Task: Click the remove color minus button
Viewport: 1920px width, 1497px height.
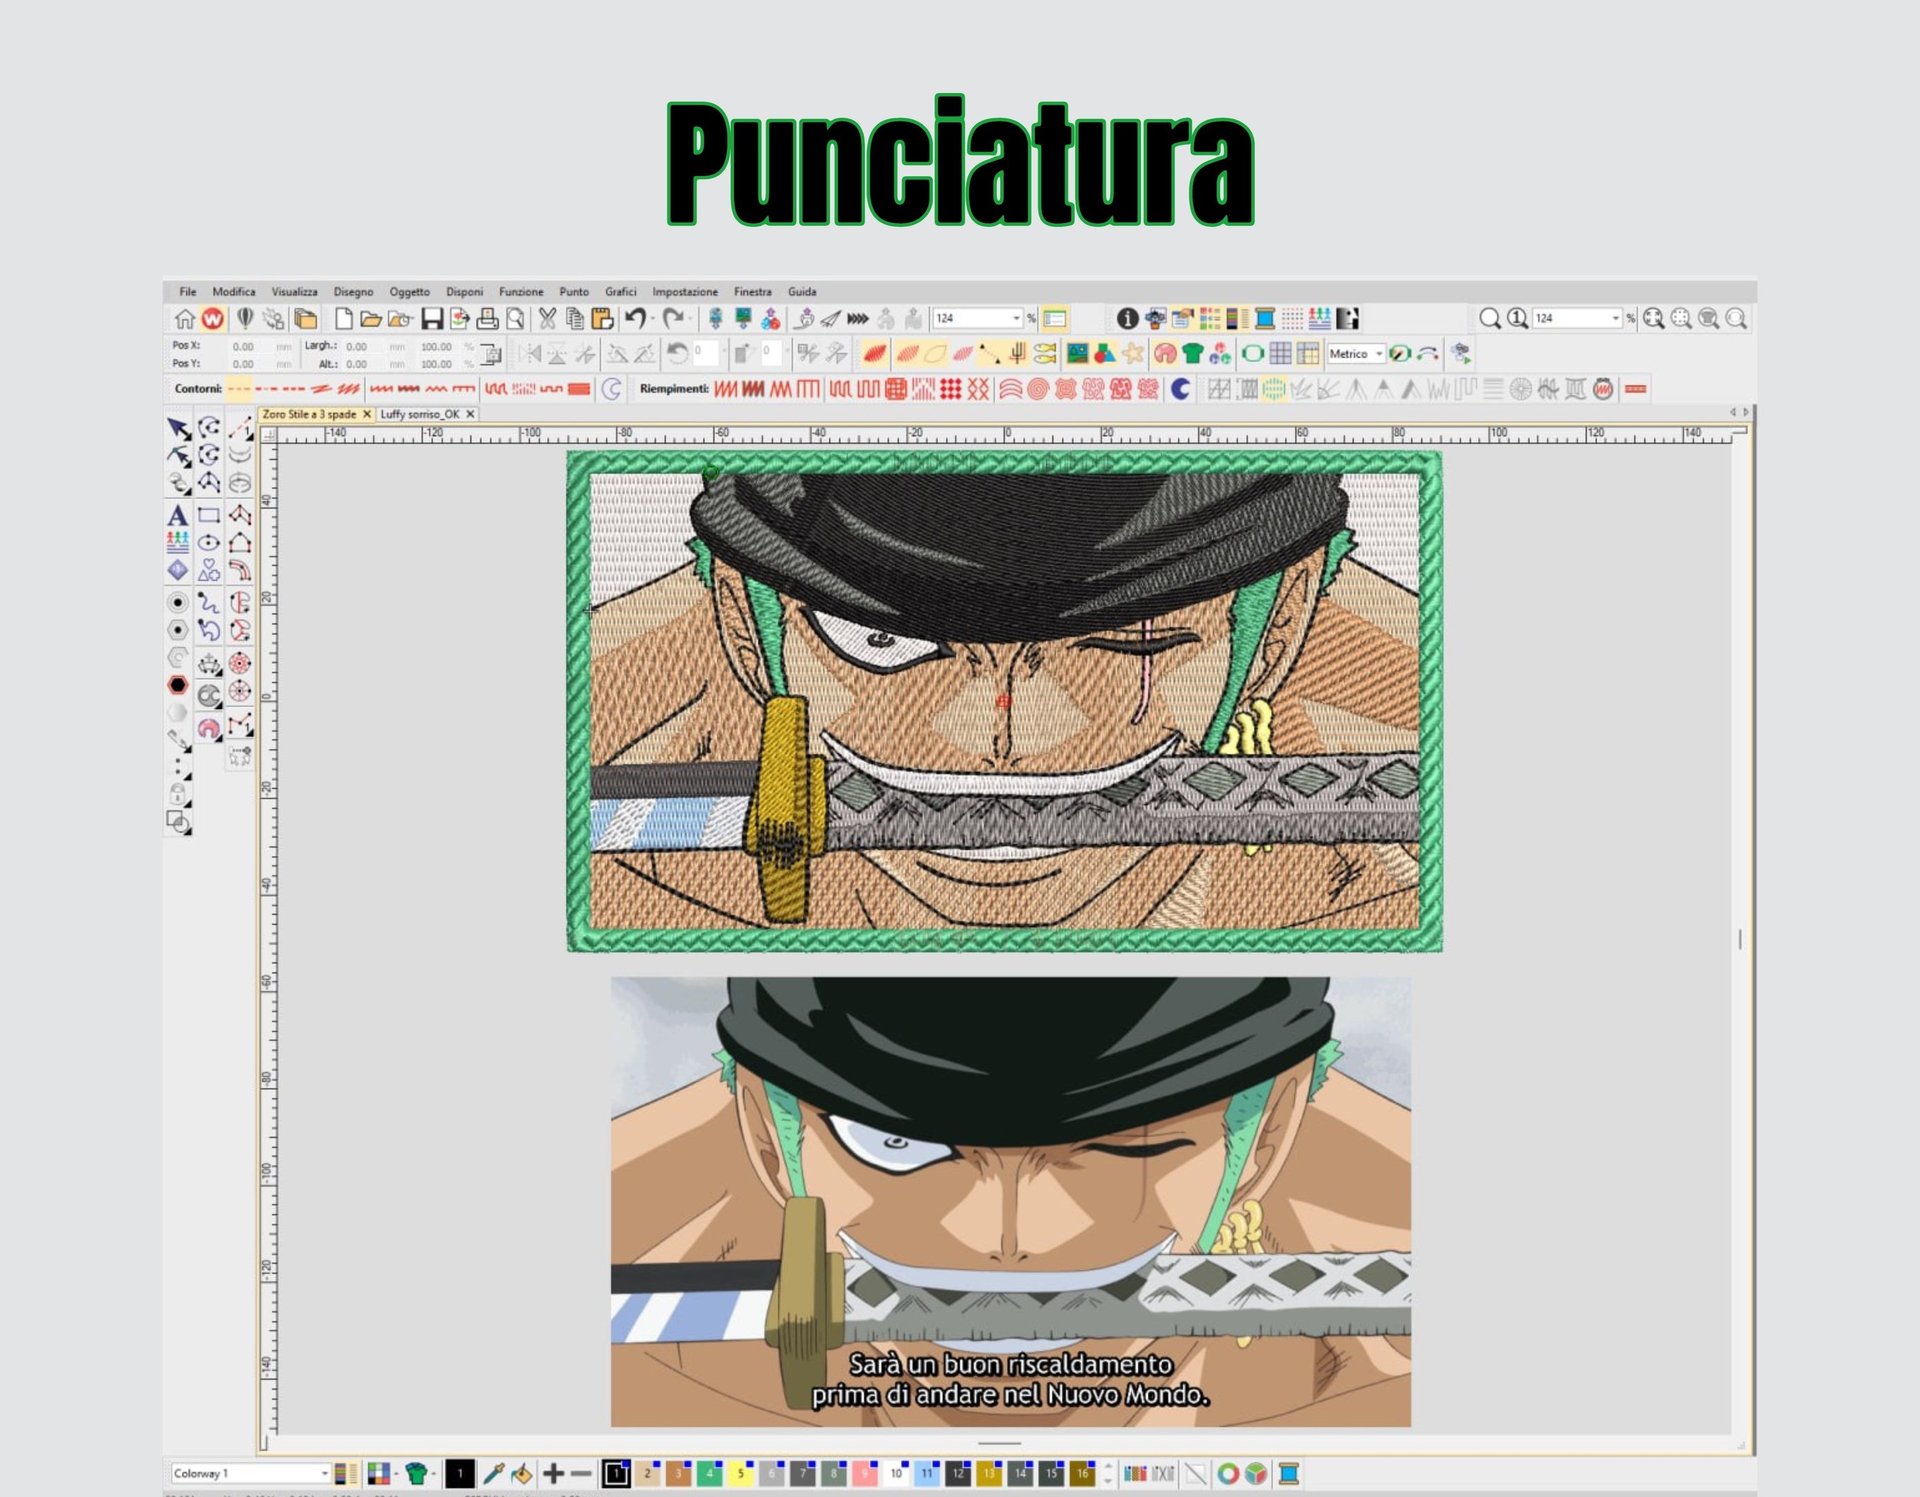Action: (581, 1473)
